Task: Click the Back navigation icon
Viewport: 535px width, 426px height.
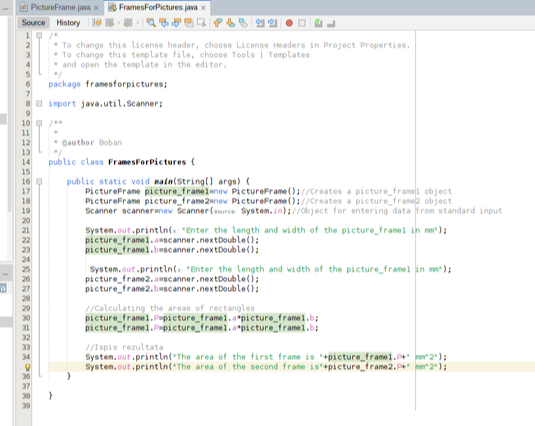Action: (110, 23)
